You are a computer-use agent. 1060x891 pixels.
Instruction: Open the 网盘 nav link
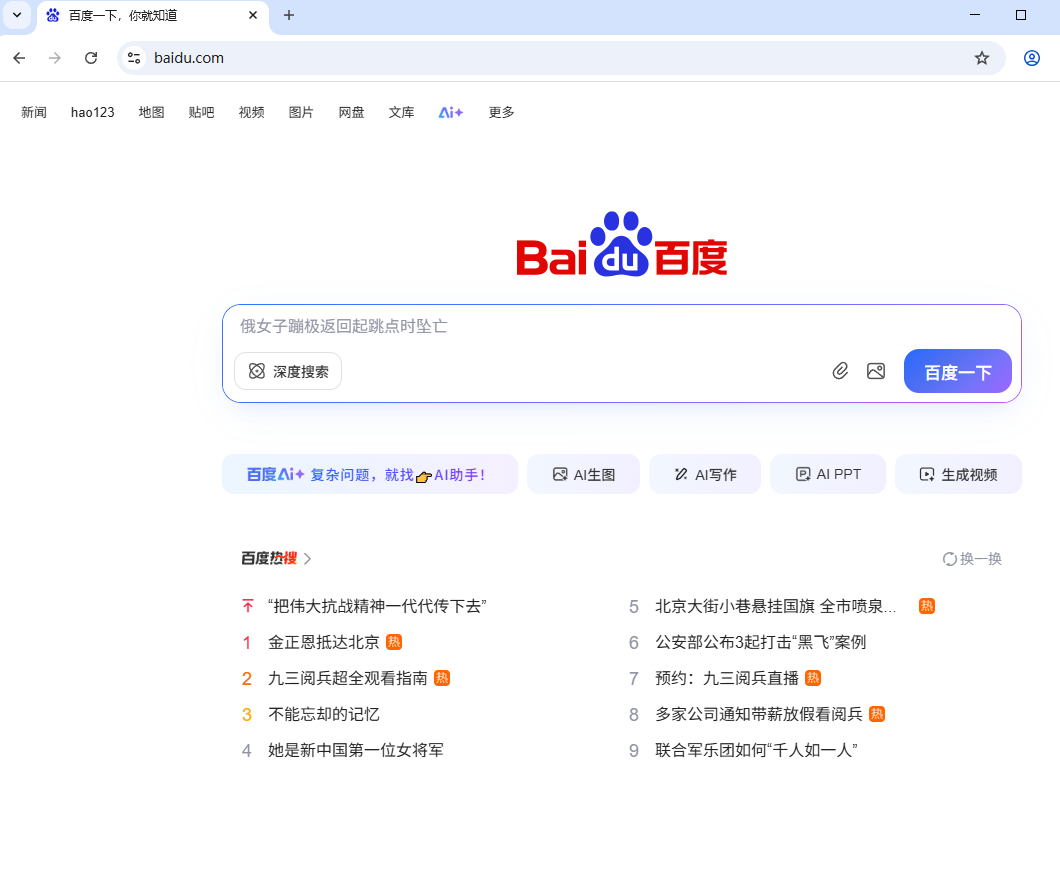point(352,112)
